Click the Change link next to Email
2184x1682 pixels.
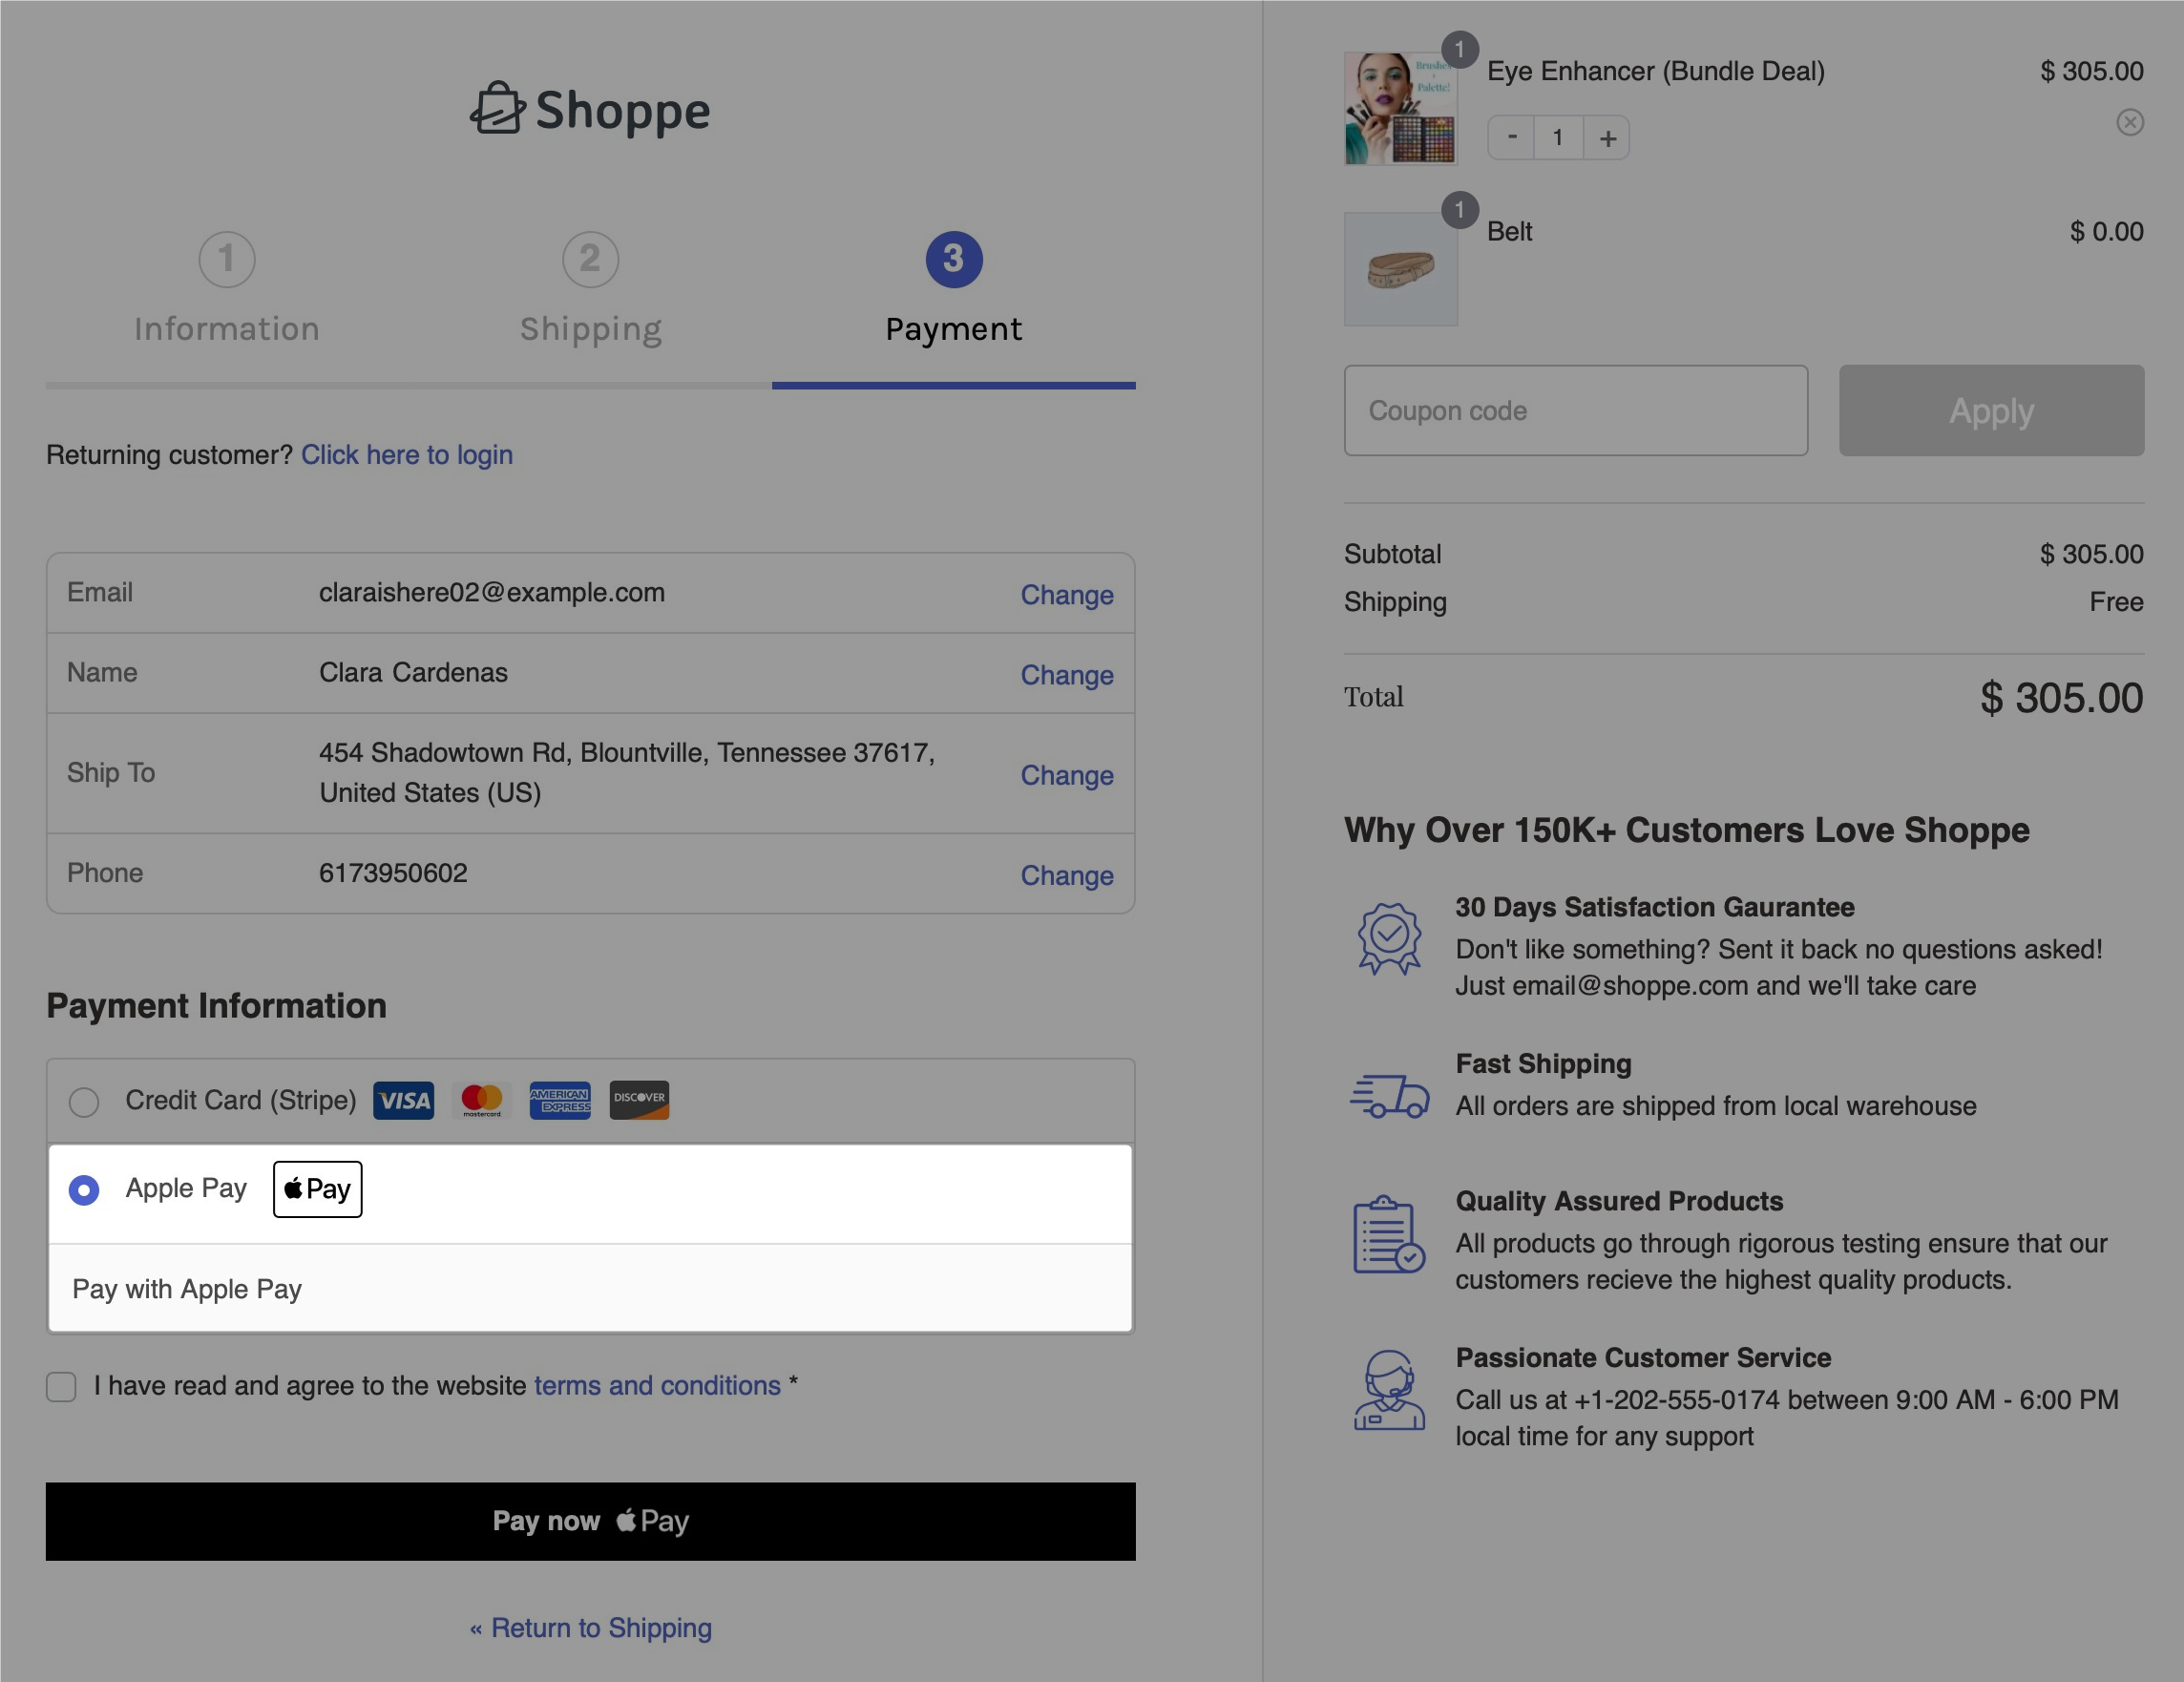[x=1067, y=592]
